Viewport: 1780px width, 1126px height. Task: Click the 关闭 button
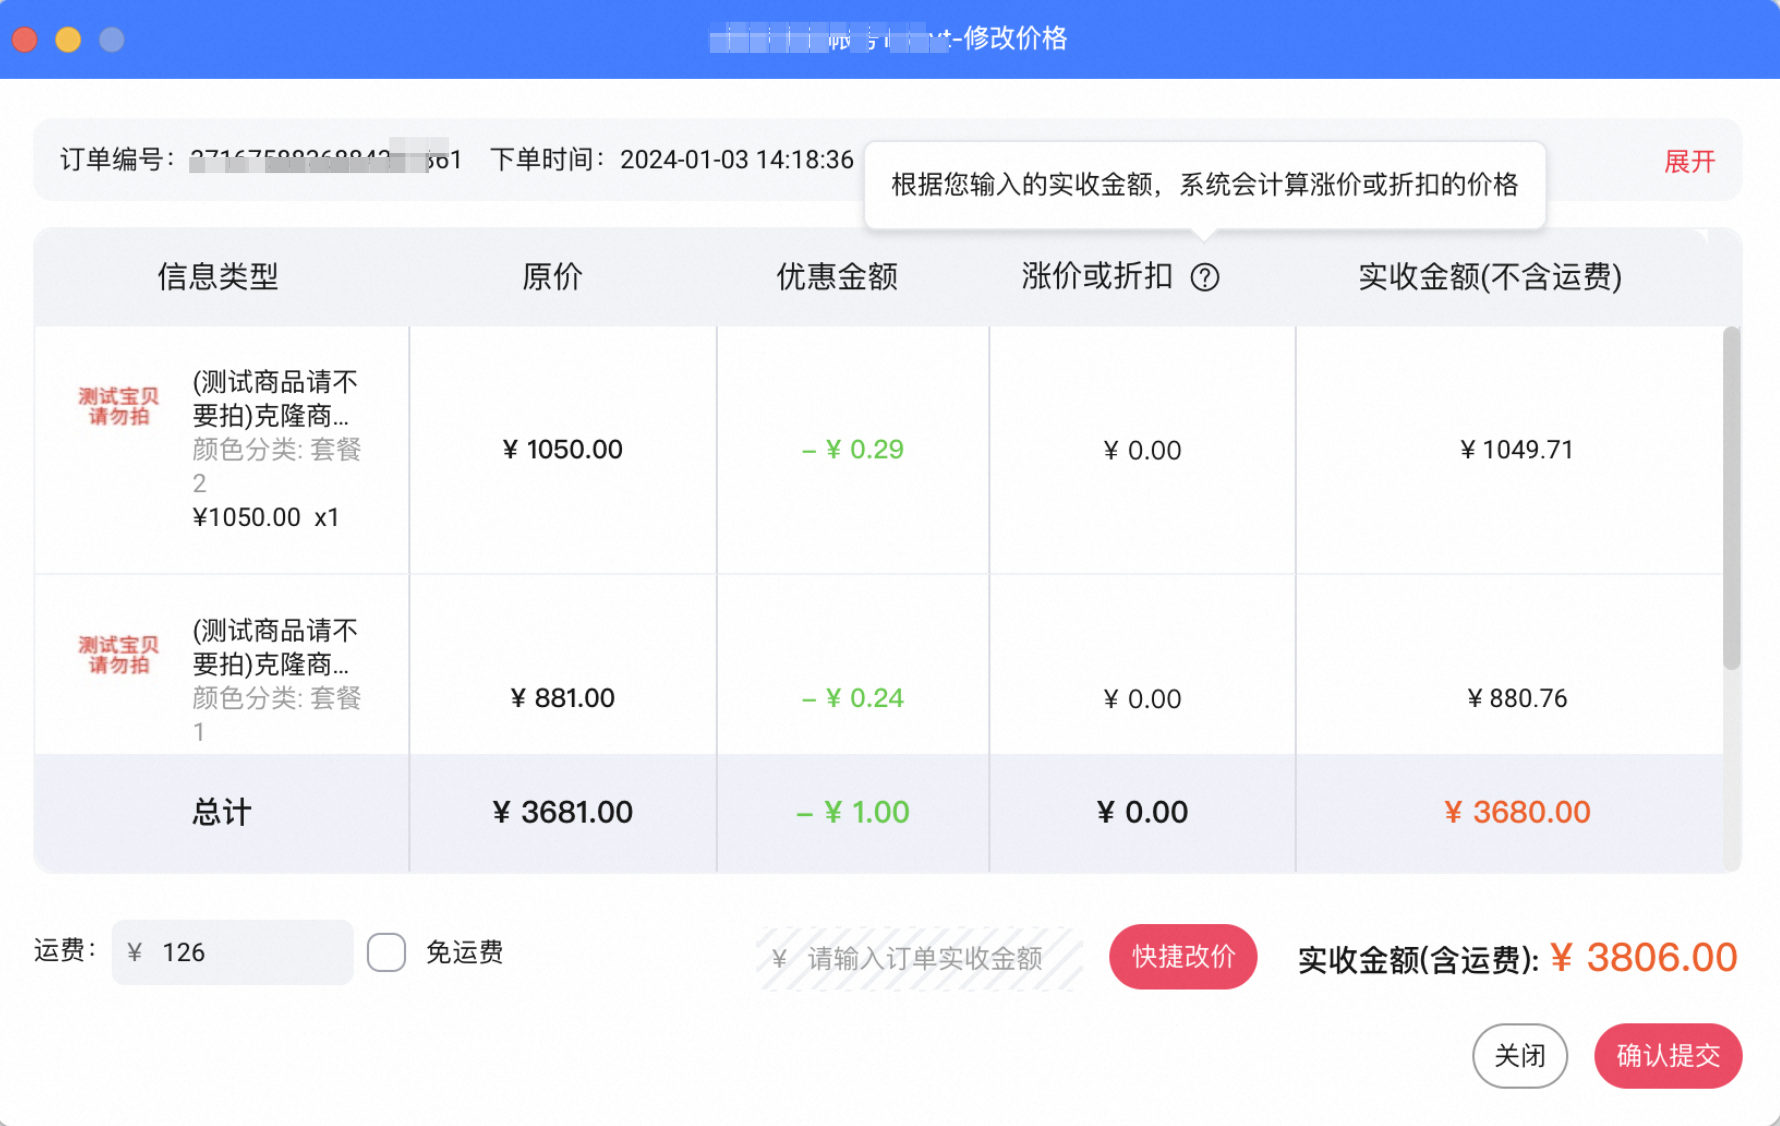coord(1519,1056)
